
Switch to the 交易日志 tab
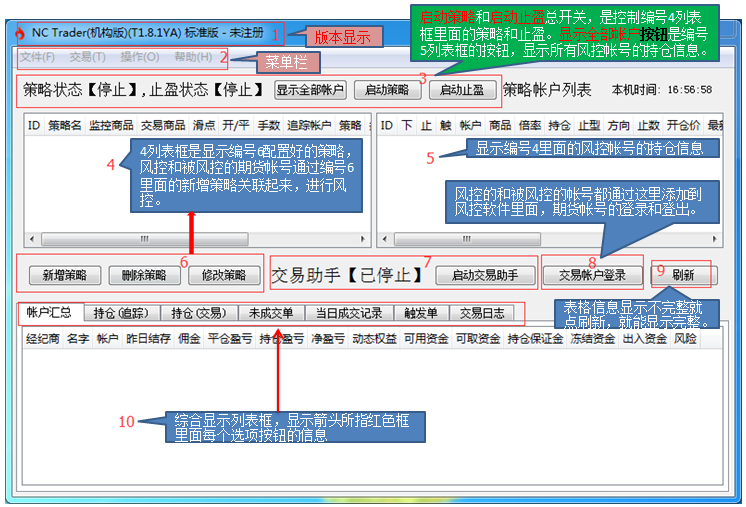482,313
